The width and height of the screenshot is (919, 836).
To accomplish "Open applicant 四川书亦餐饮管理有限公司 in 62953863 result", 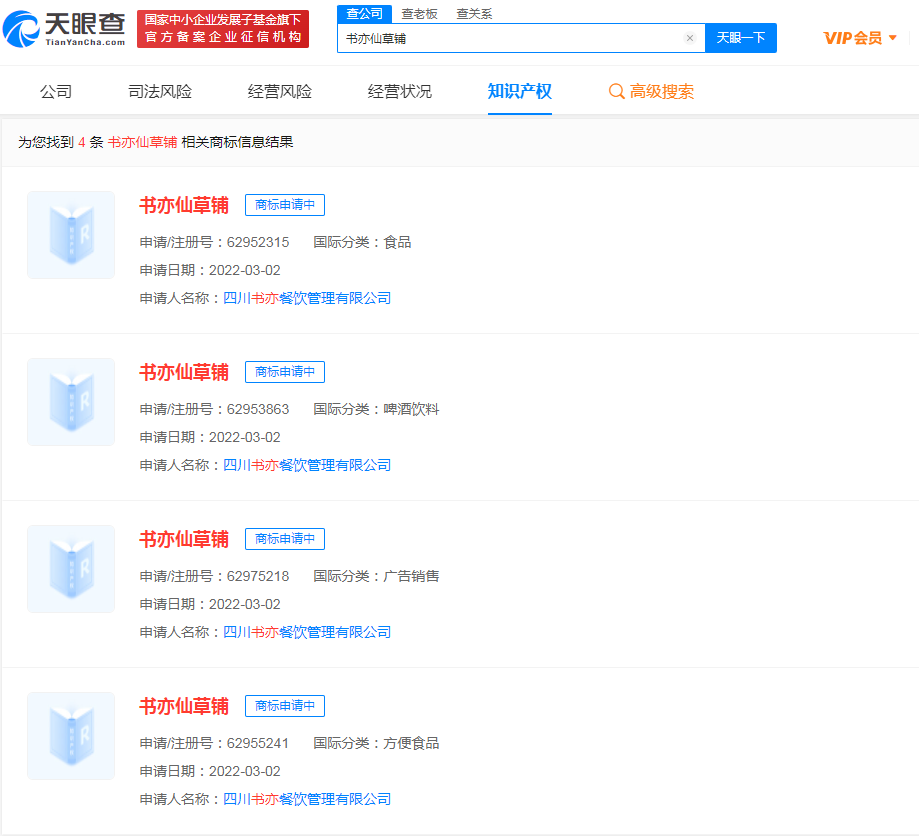I will point(307,465).
